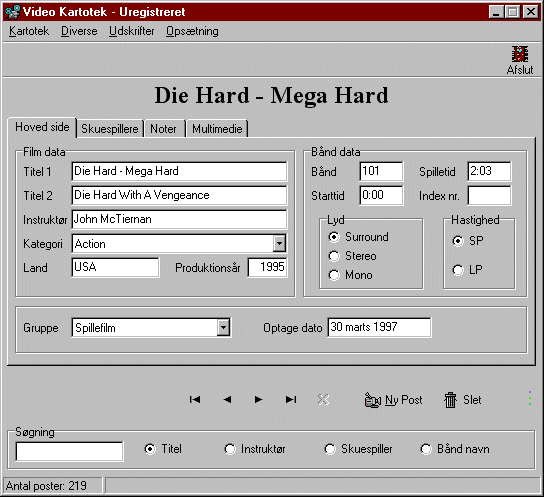Click the Optage dato field
The image size is (544, 497).
pyautogui.click(x=380, y=327)
